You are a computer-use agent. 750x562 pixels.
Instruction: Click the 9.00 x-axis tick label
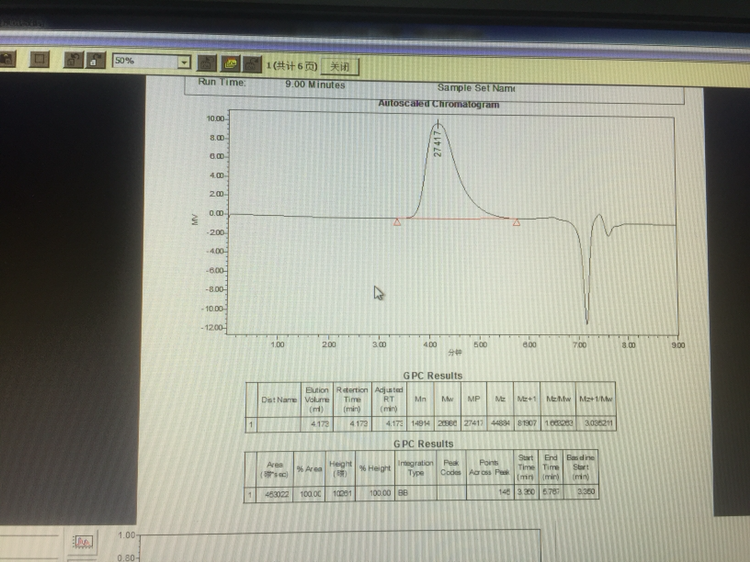(x=678, y=345)
